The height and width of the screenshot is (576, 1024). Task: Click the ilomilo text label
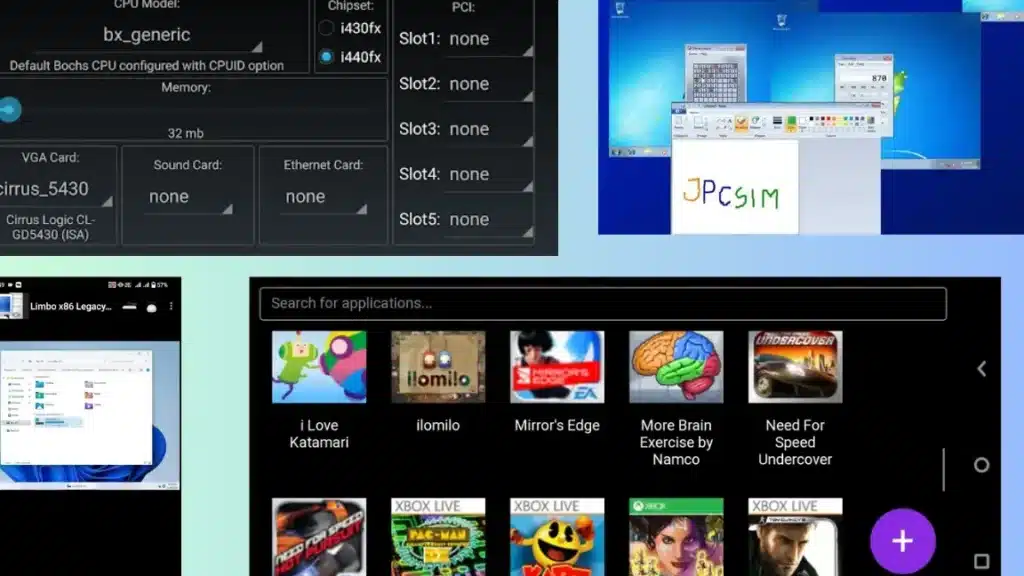438,426
